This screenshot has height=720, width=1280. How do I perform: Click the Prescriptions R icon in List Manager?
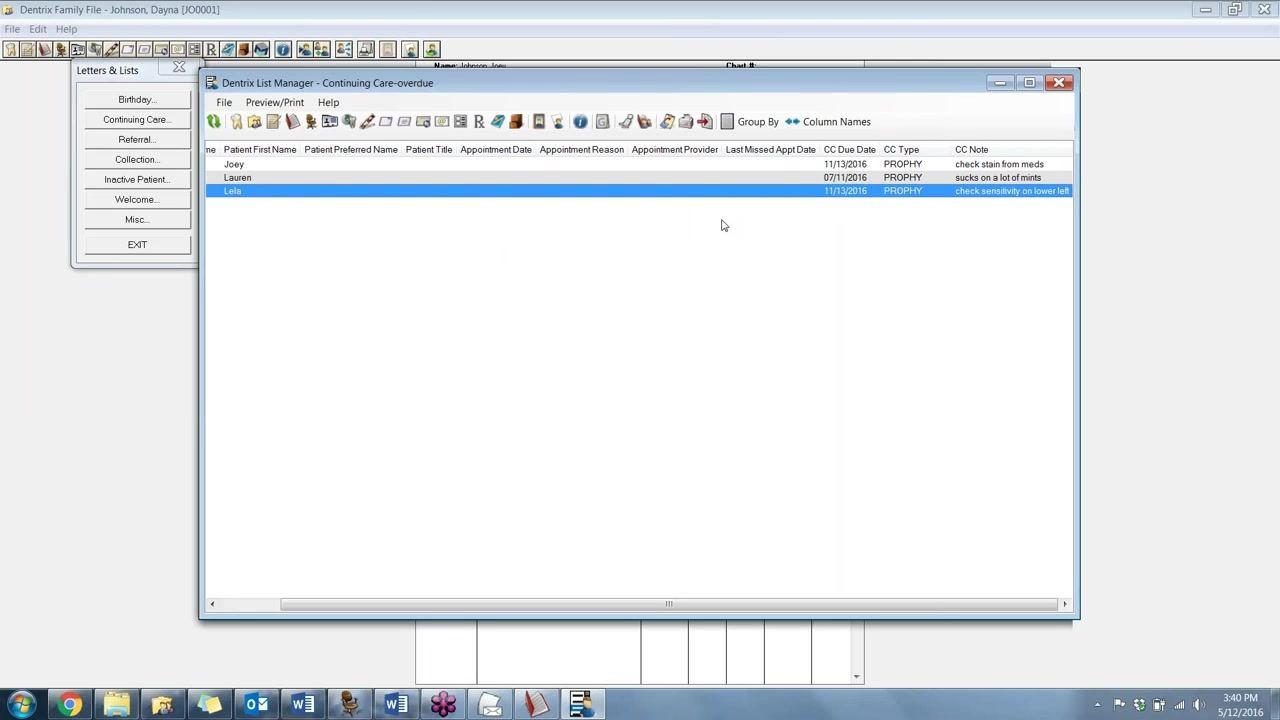click(479, 121)
